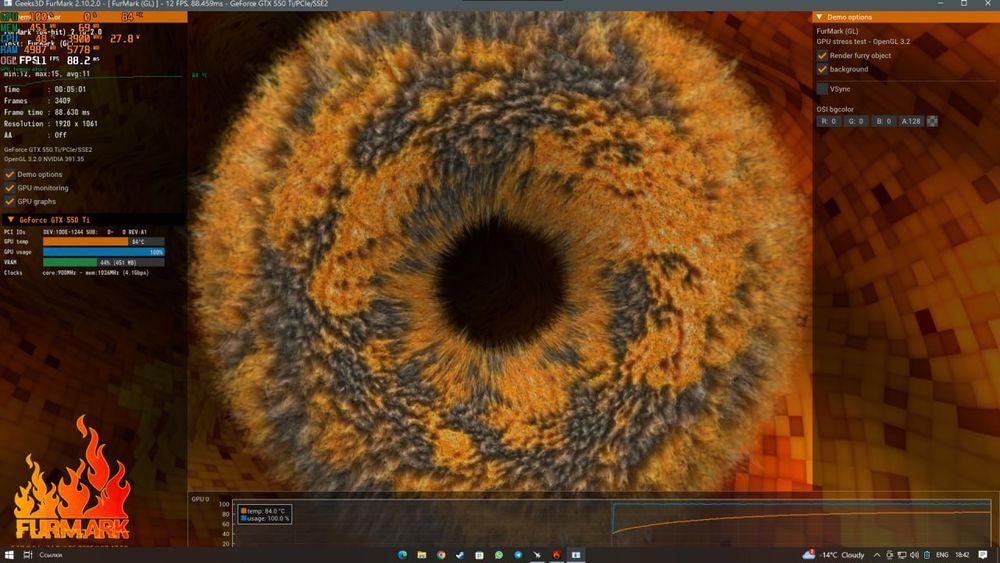Open the 18:42 taskbar clock

[x=962, y=555]
